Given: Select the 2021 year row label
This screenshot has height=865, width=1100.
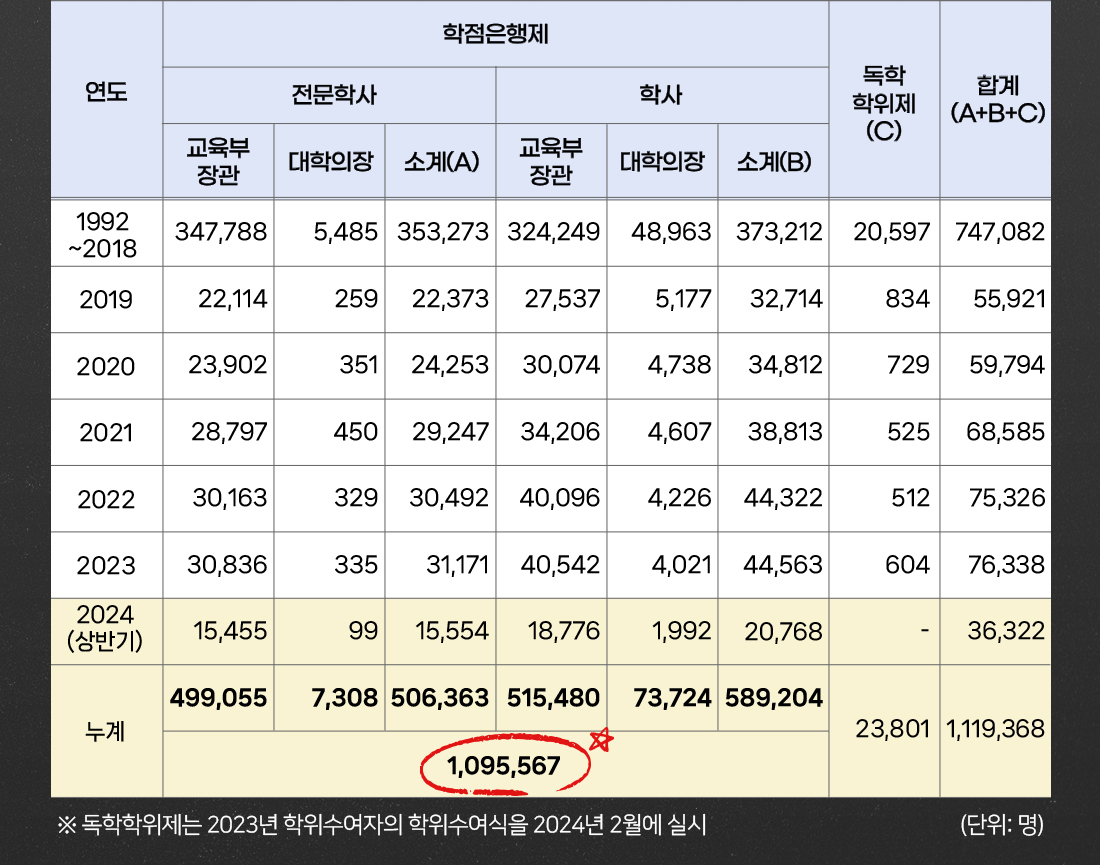Looking at the screenshot, I should click(x=106, y=432).
